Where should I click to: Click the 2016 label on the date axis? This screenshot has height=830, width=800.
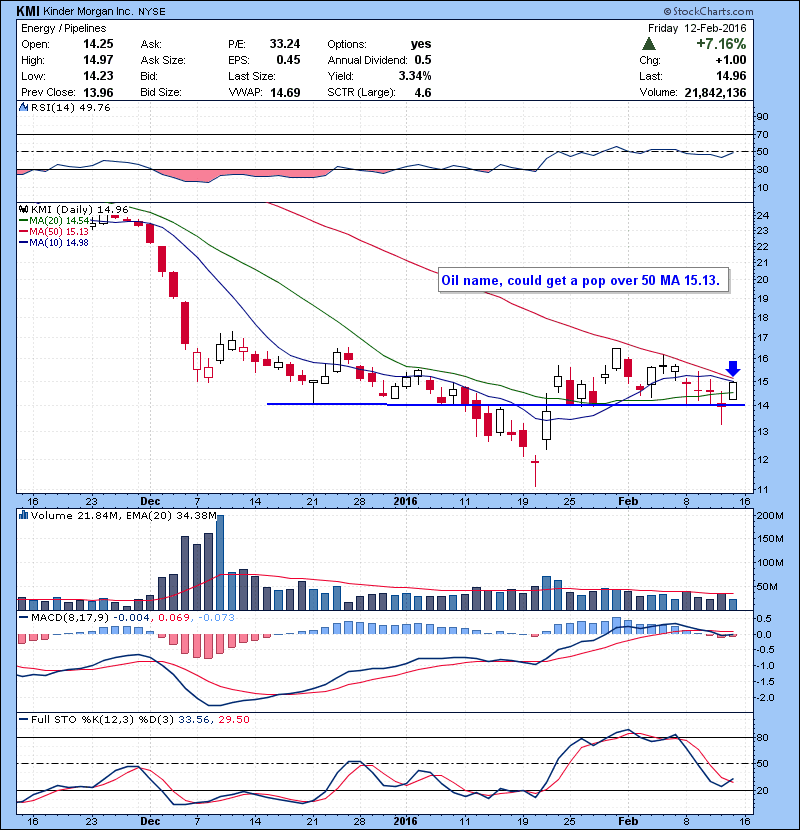pos(404,500)
